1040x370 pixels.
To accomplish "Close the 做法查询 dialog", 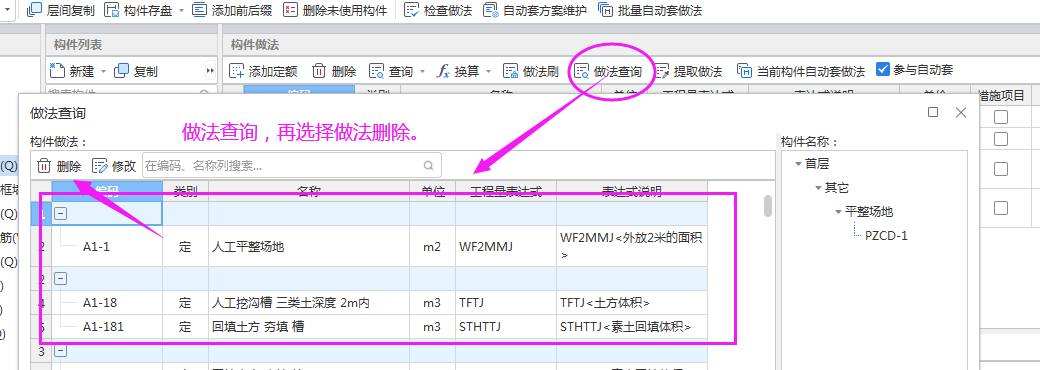I will click(x=960, y=112).
